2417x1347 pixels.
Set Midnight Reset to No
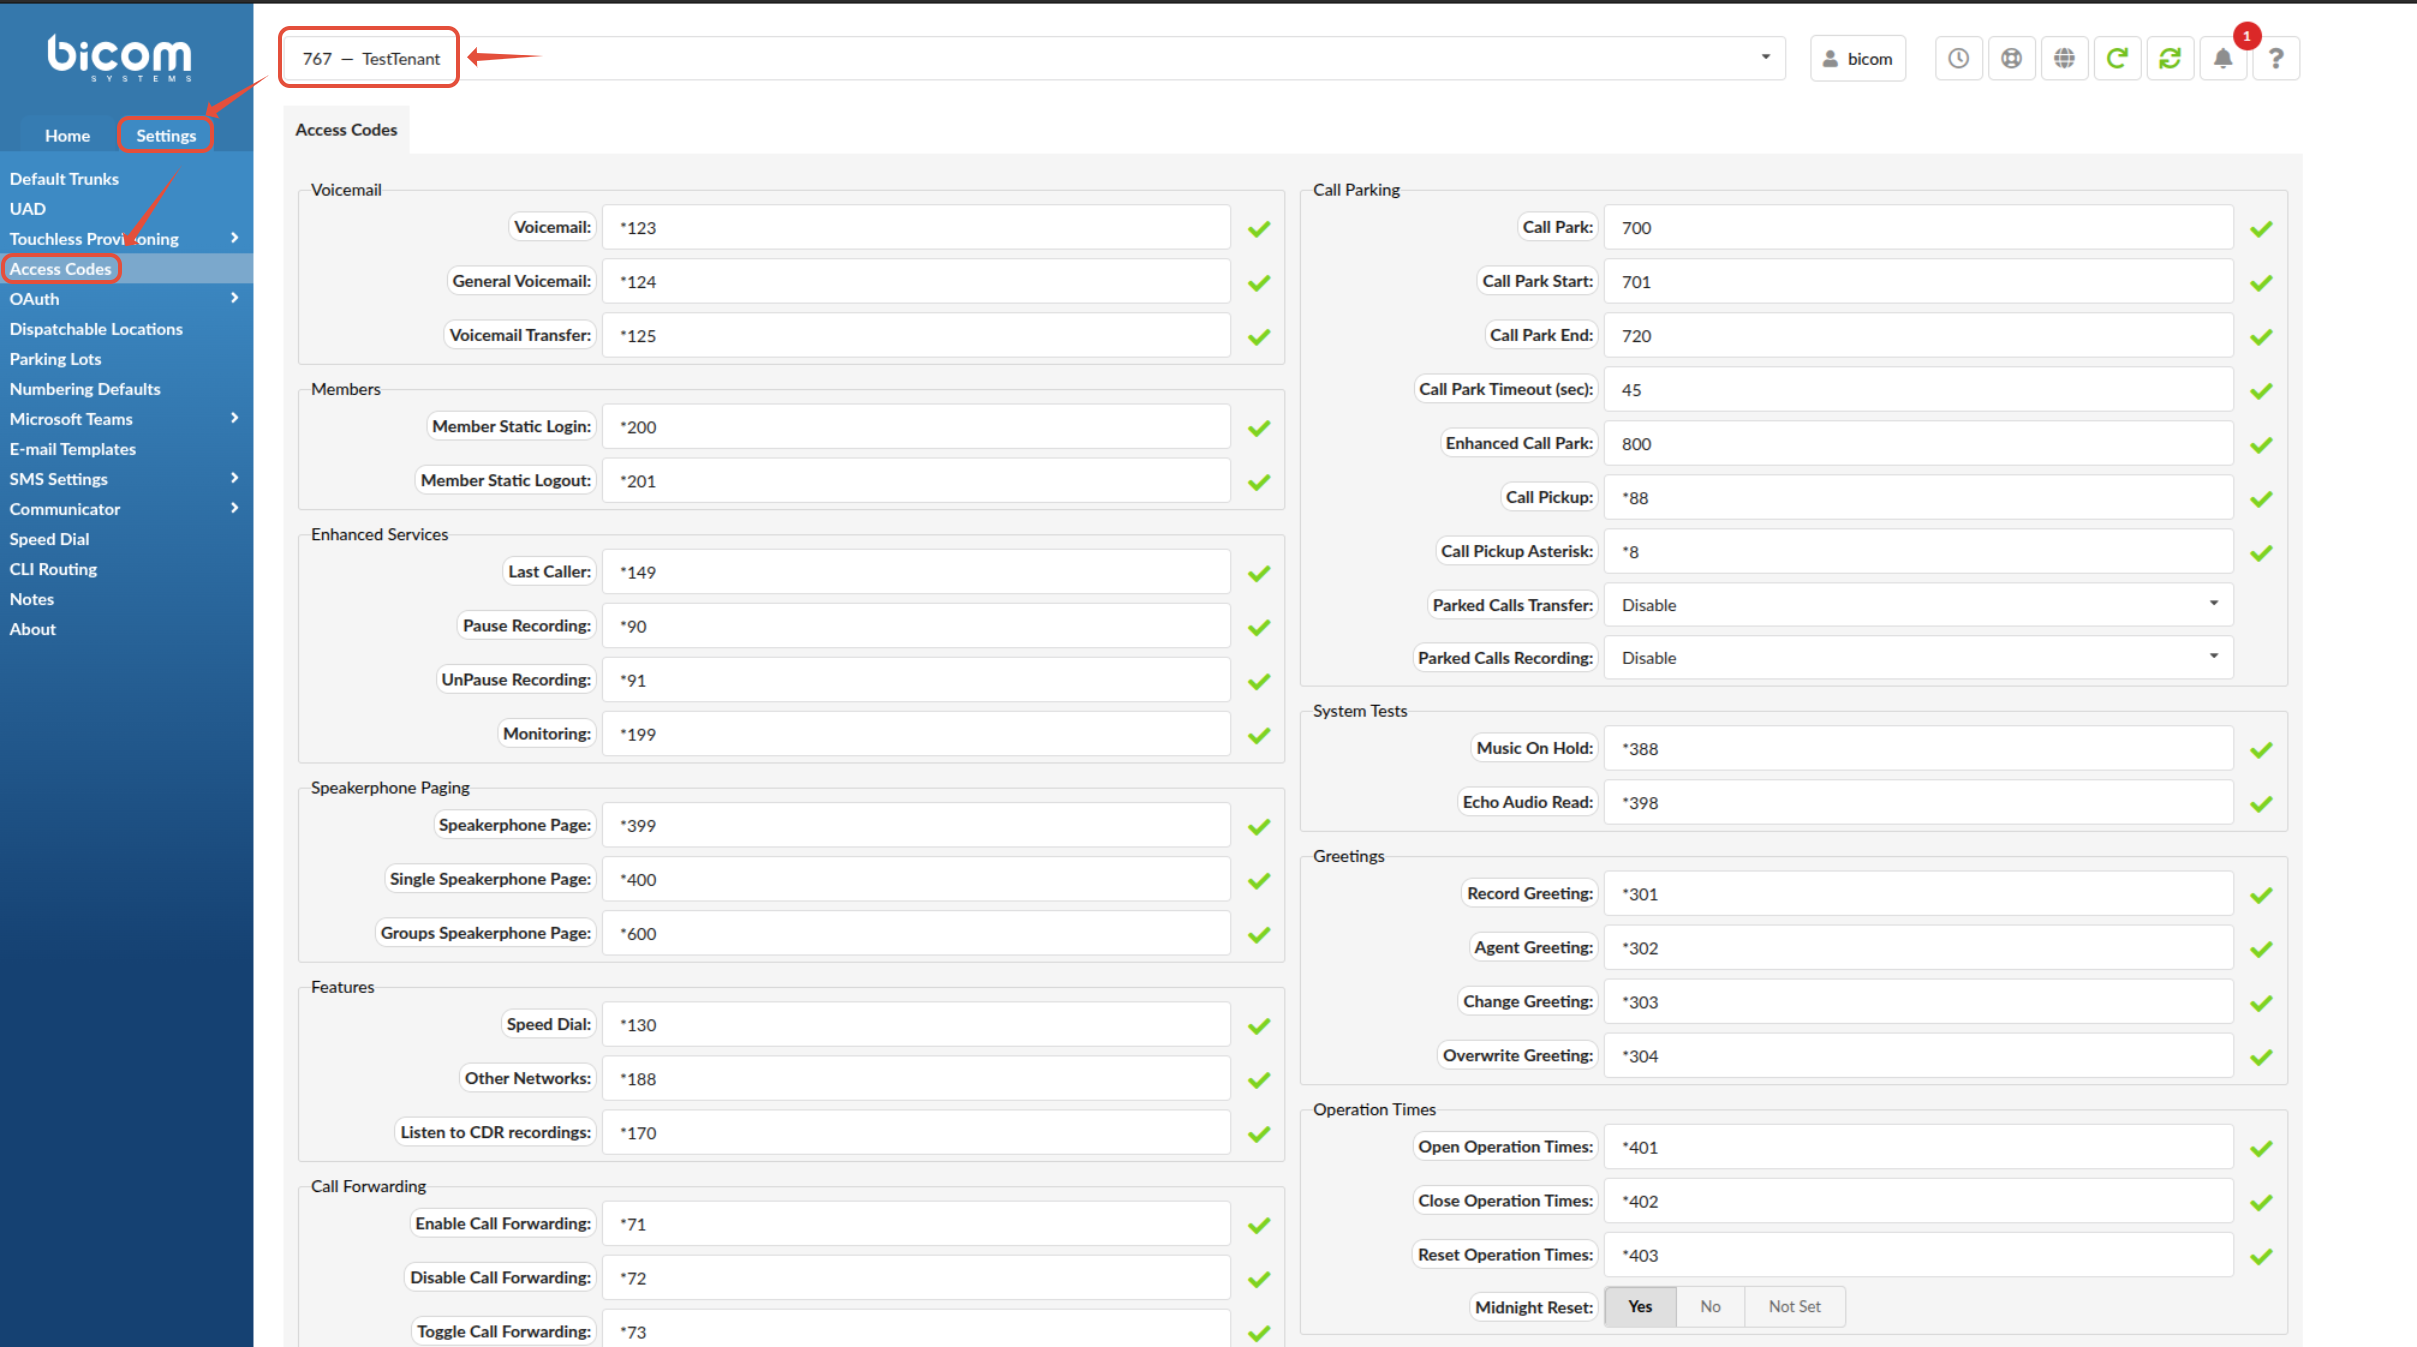coord(1710,1306)
